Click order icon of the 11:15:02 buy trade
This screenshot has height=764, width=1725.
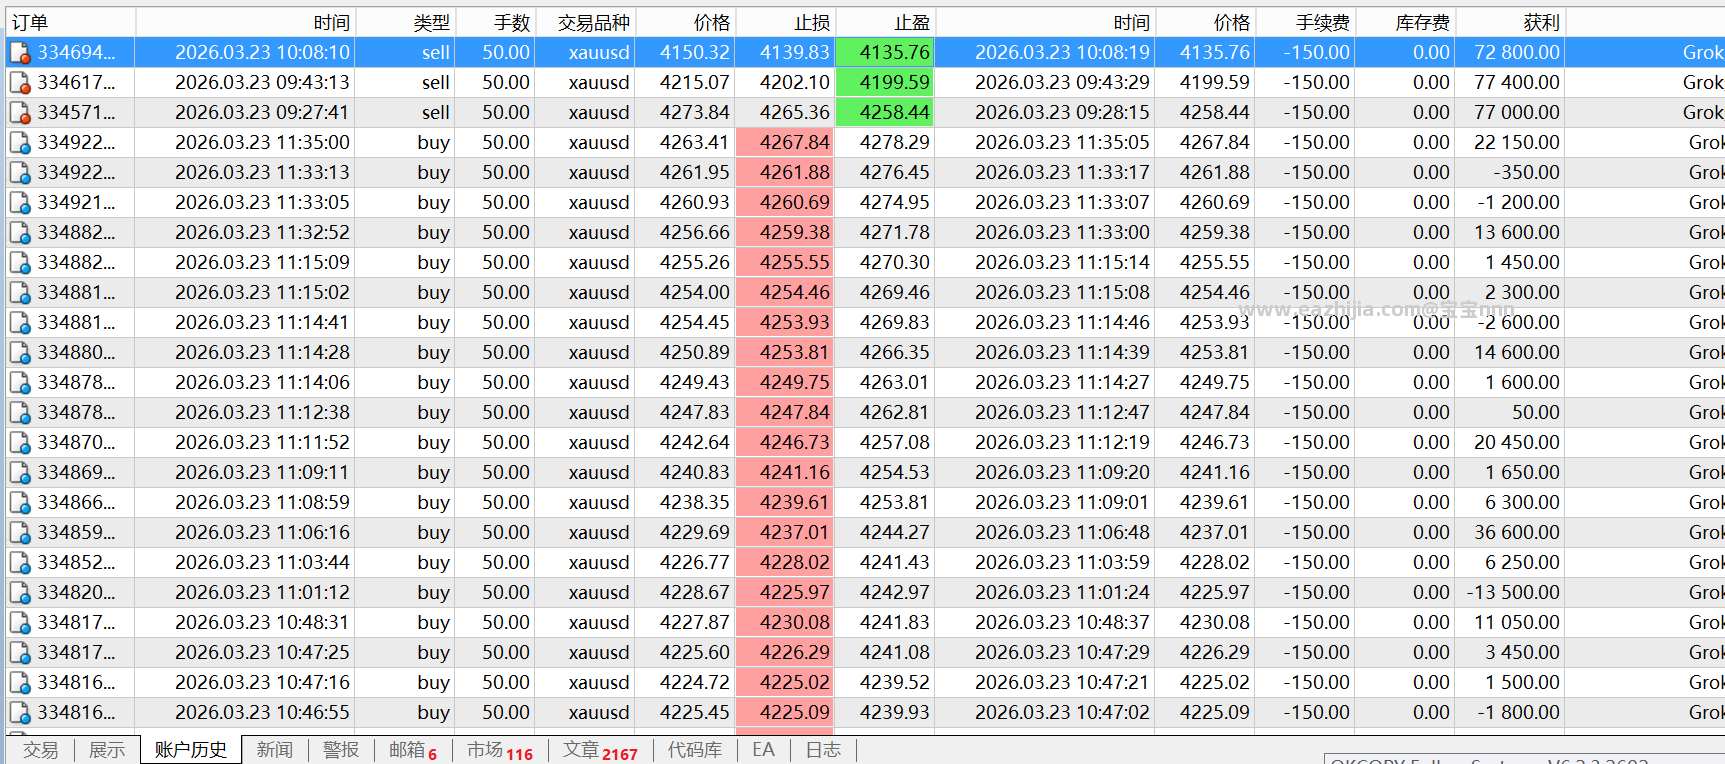20,292
